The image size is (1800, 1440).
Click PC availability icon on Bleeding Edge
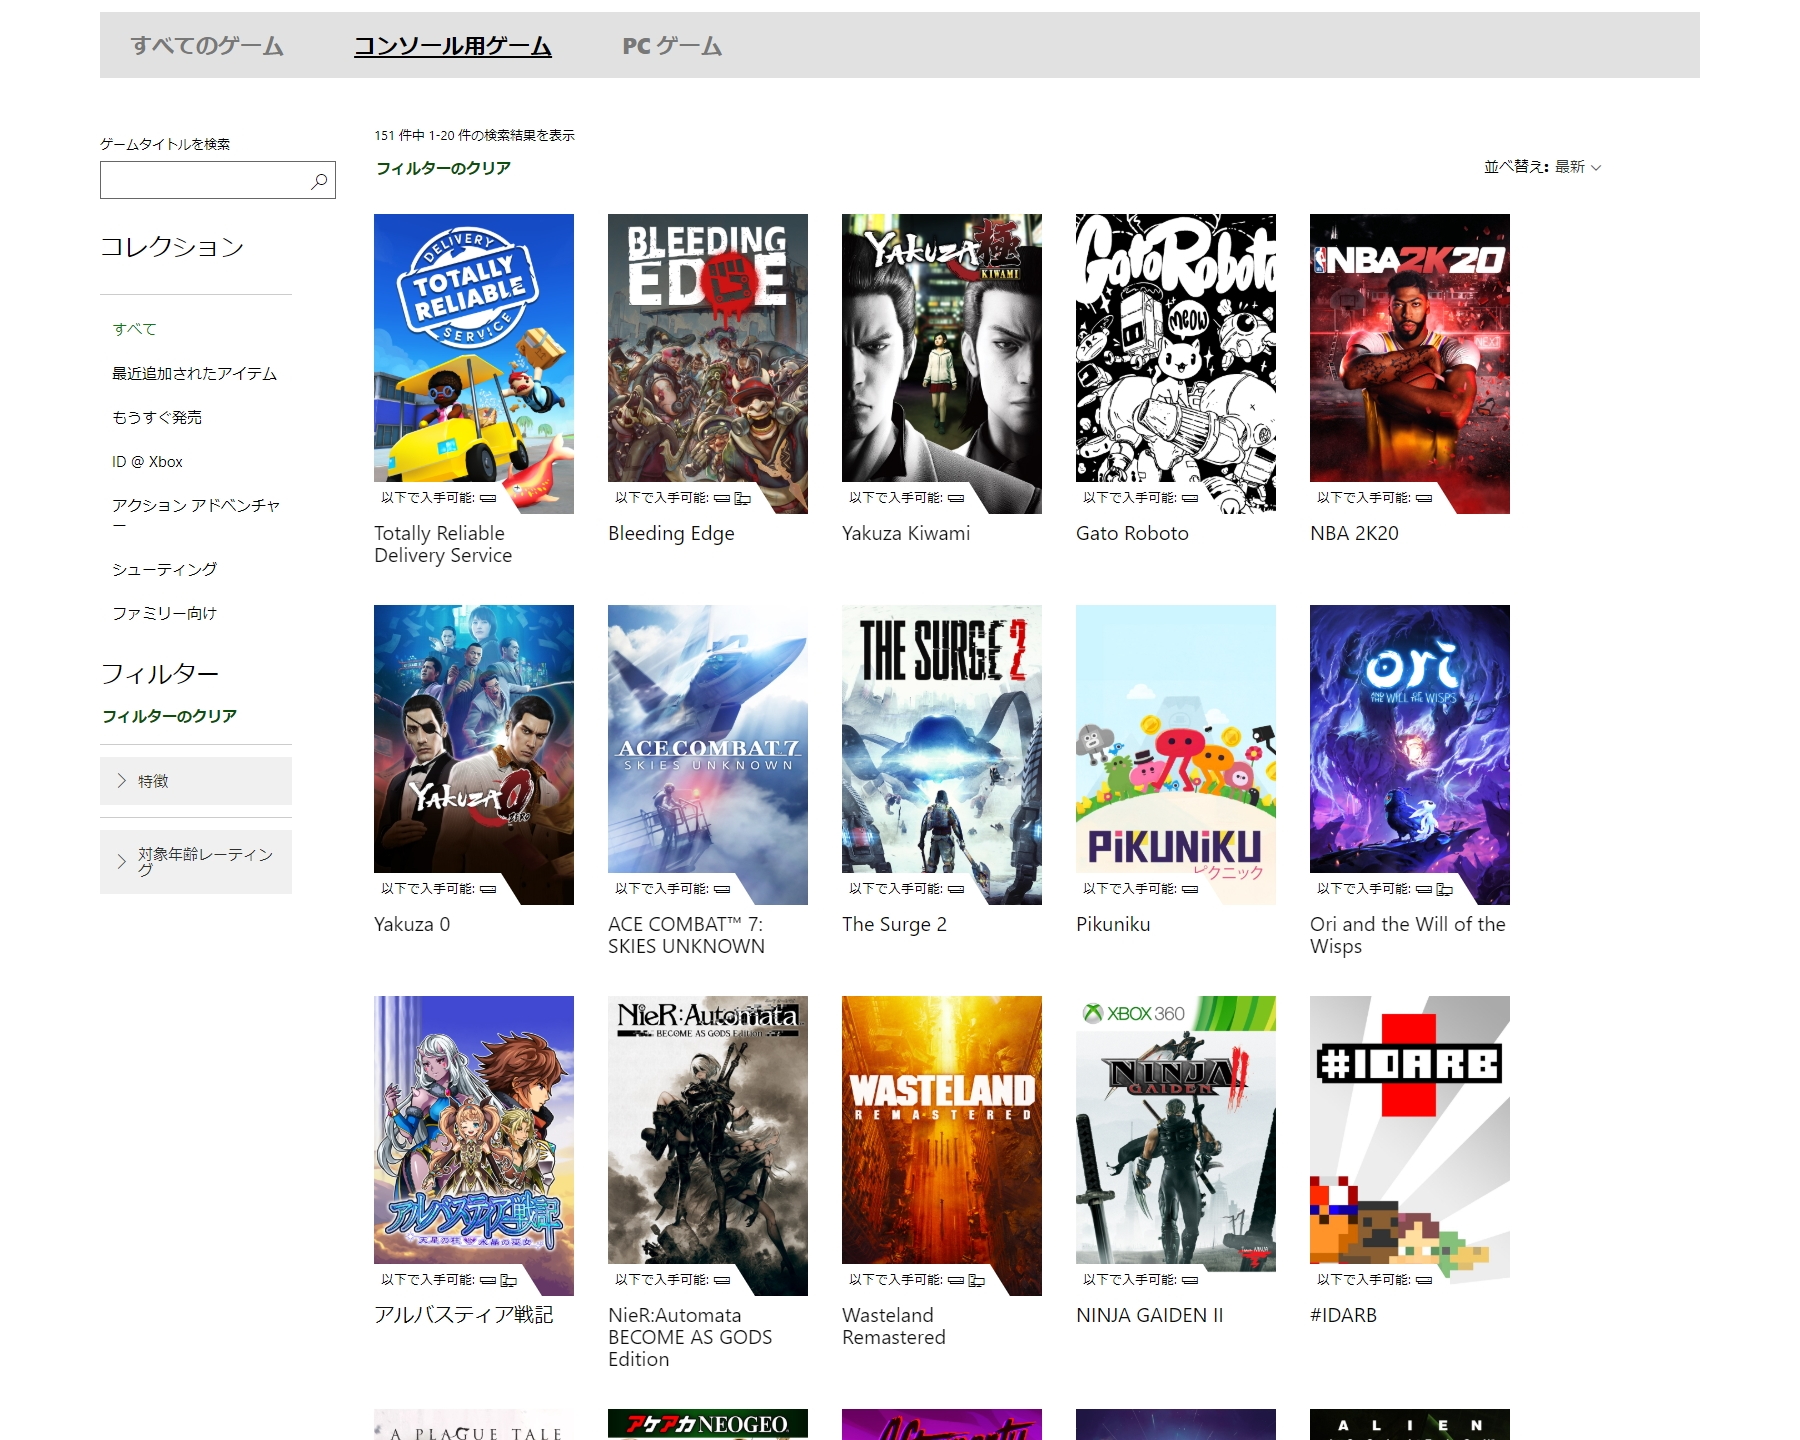743,498
